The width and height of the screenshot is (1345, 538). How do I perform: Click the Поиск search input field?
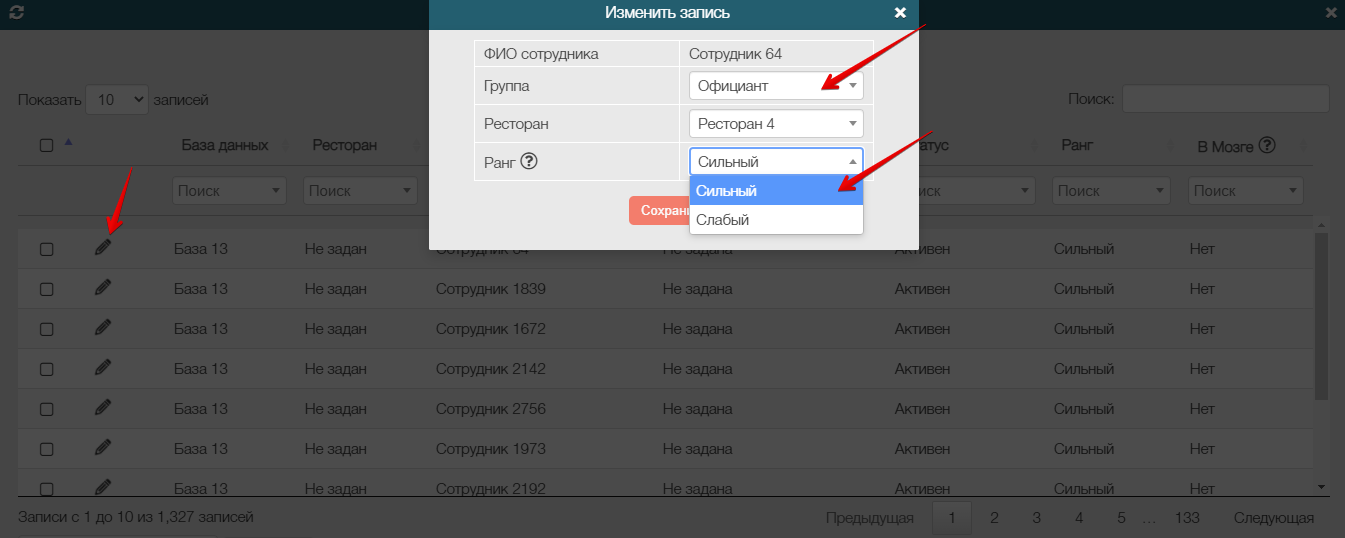pyautogui.click(x=1225, y=99)
